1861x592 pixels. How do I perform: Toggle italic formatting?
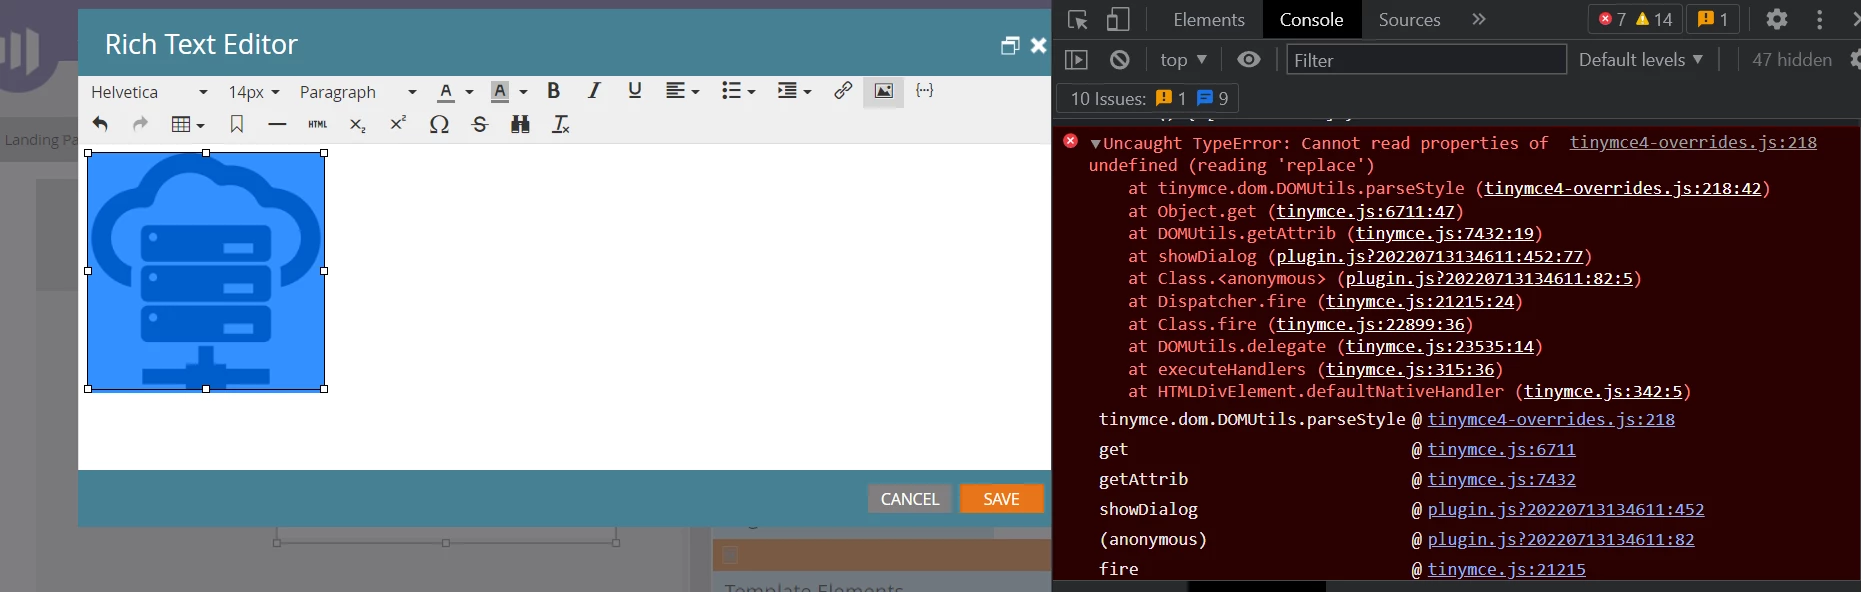(594, 91)
